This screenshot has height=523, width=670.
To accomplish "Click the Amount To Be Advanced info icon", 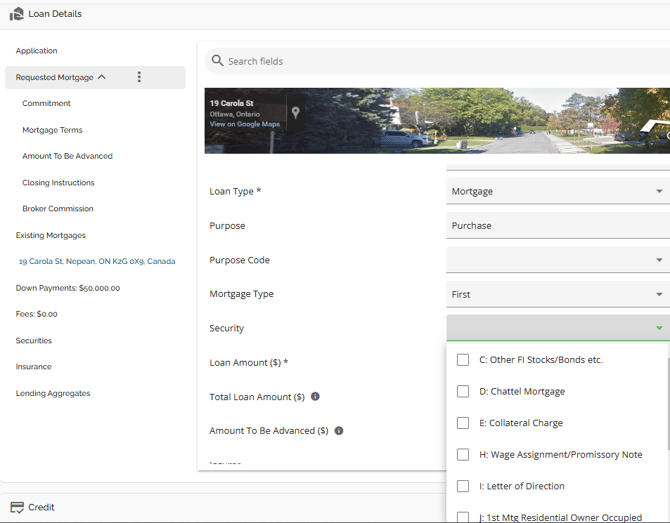I will 339,431.
